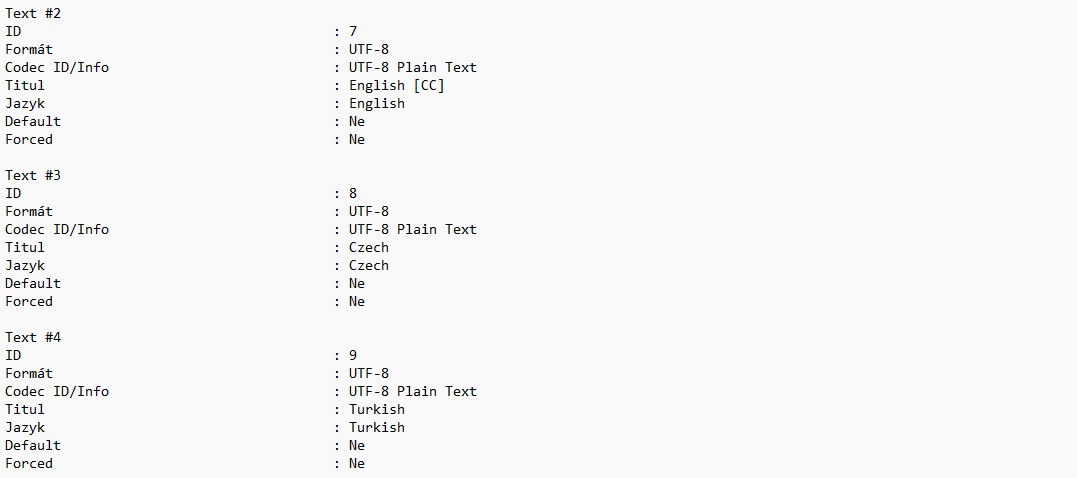
Task: Click the Turkish value in the Jazyk row
Action: click(377, 427)
